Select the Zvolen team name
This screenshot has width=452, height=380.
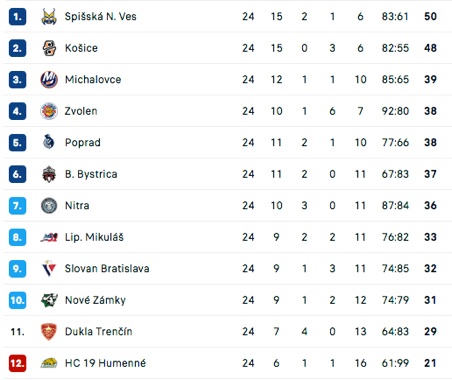pos(81,111)
